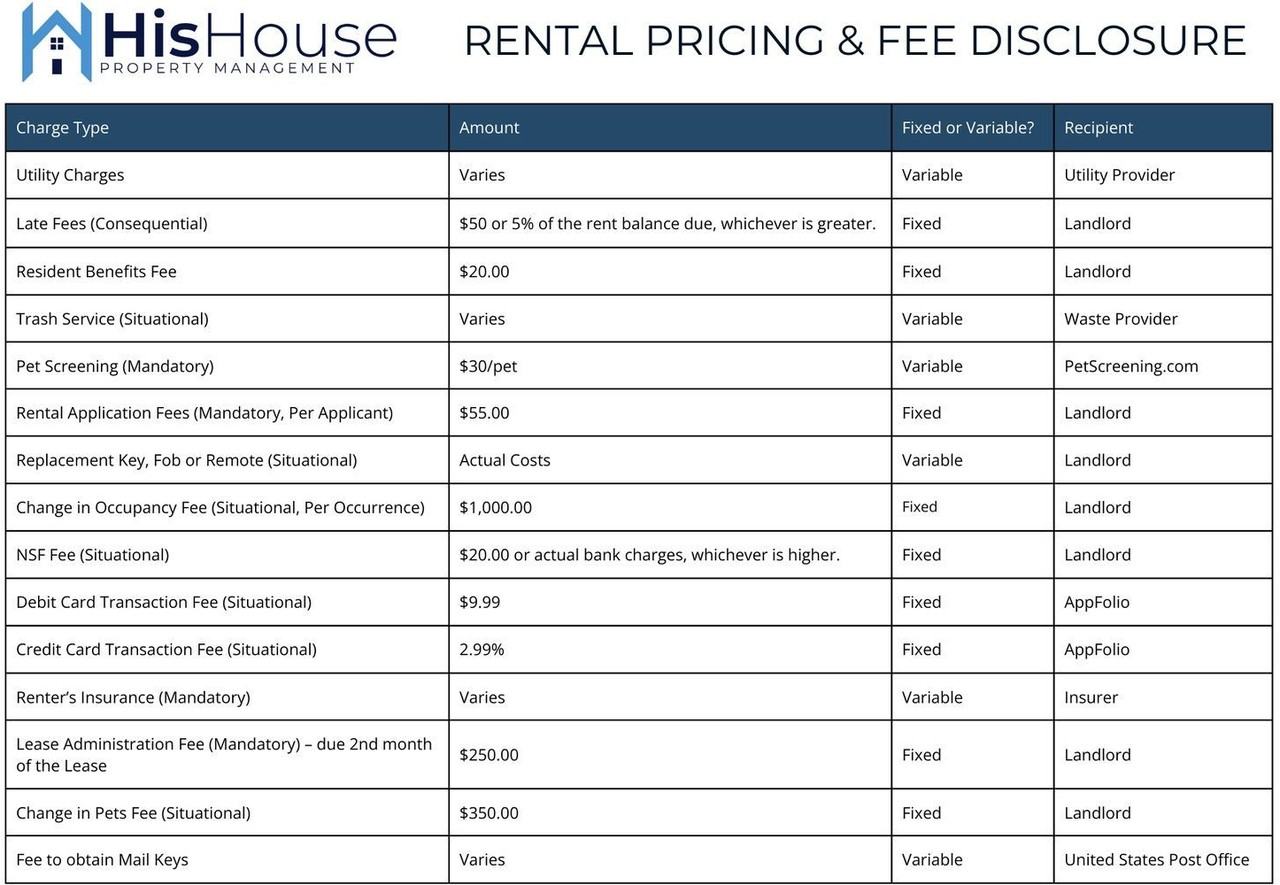Click the HisHouse house logo icon
Screen dimensions: 1280x885
pos(57,42)
